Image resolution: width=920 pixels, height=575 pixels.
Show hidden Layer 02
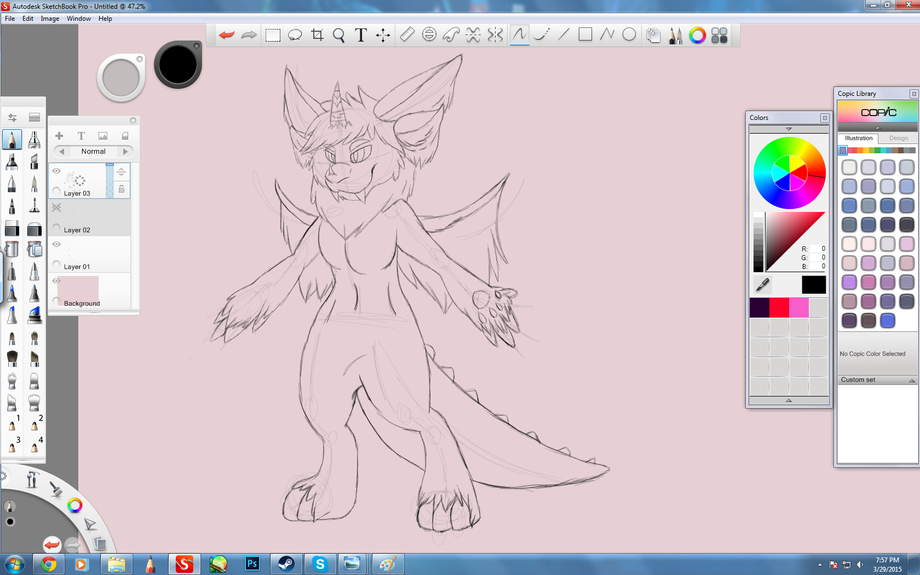[x=56, y=207]
